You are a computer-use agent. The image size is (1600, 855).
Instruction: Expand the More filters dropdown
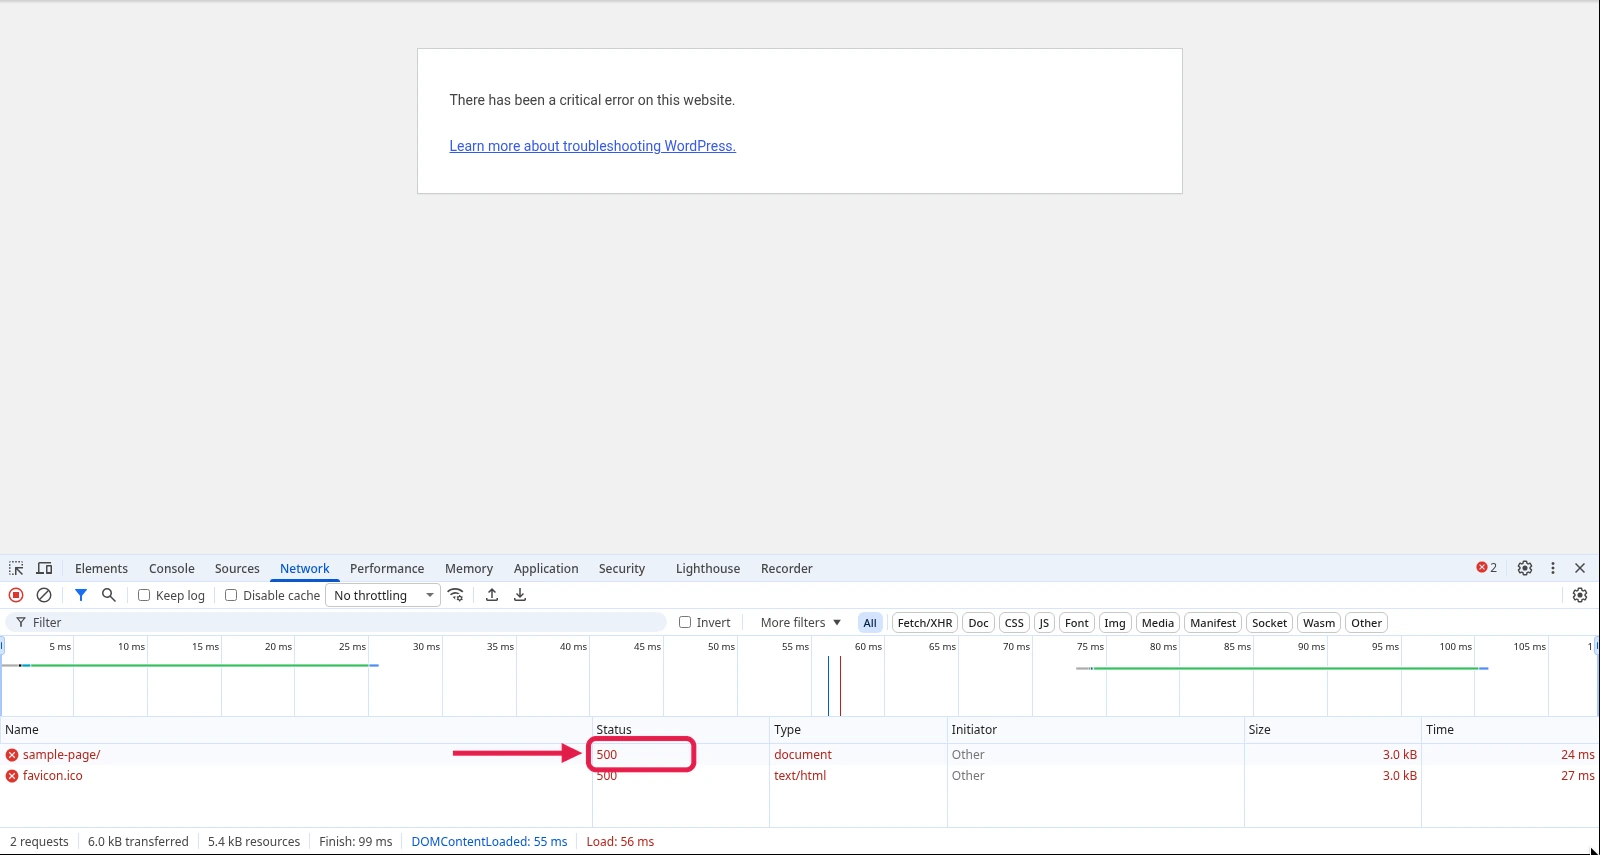pyautogui.click(x=800, y=622)
